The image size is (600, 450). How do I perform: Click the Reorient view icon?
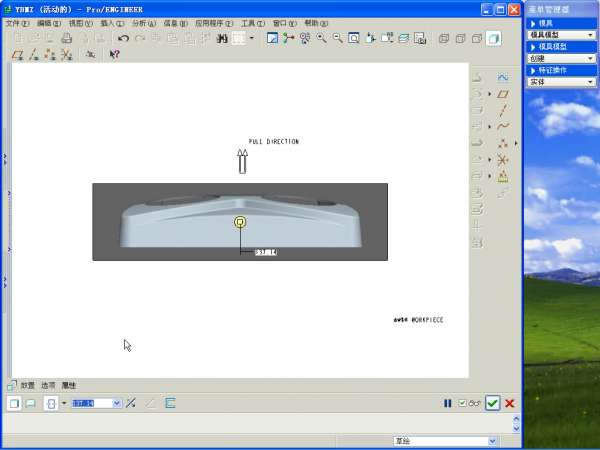click(x=370, y=38)
